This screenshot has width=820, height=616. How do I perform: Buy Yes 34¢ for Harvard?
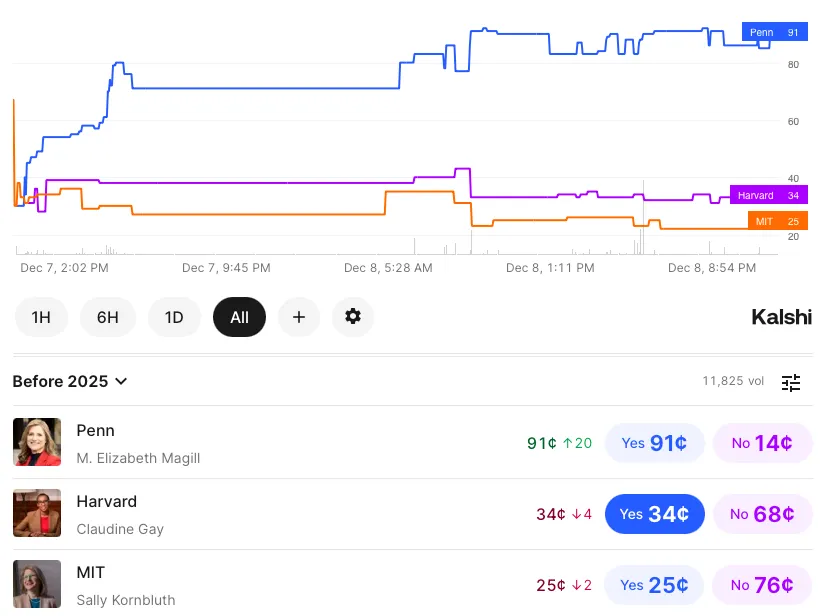[654, 514]
